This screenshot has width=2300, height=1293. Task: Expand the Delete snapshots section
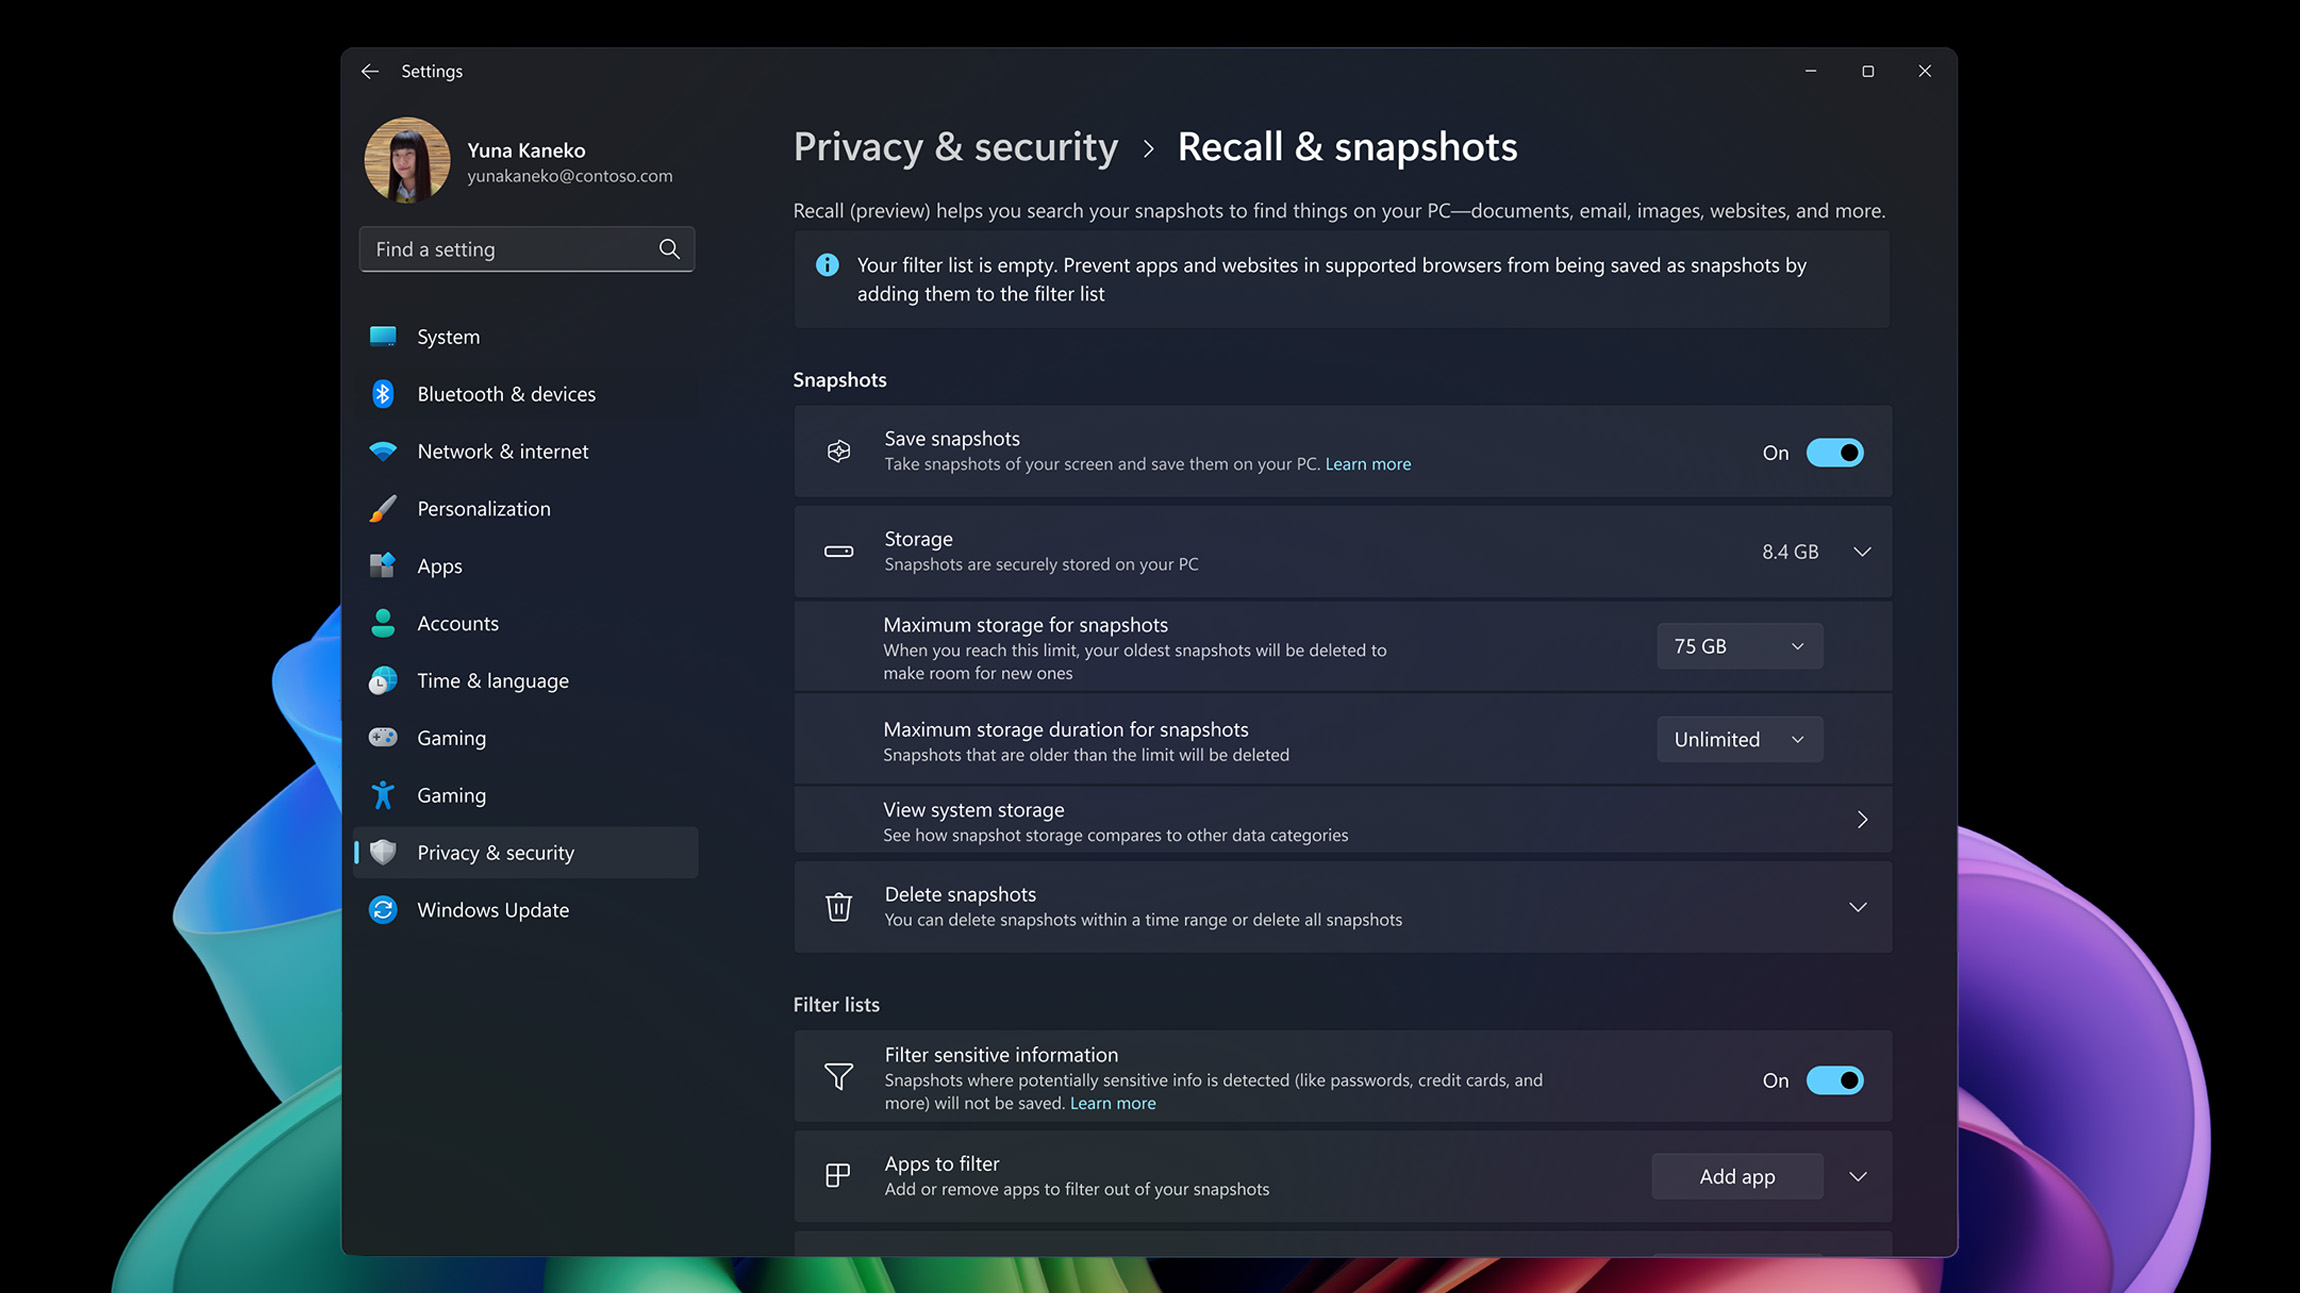point(1857,907)
